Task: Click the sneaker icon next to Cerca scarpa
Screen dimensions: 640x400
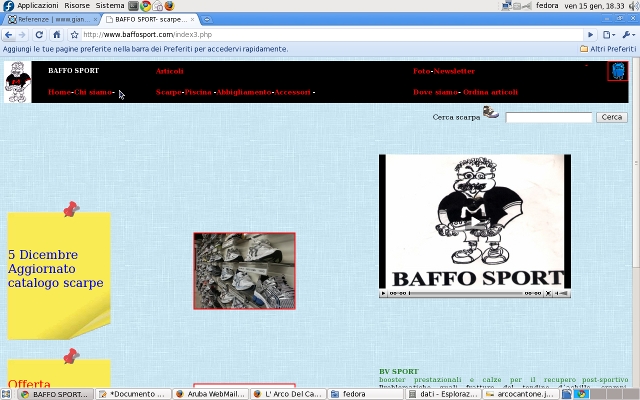Action: pos(491,112)
